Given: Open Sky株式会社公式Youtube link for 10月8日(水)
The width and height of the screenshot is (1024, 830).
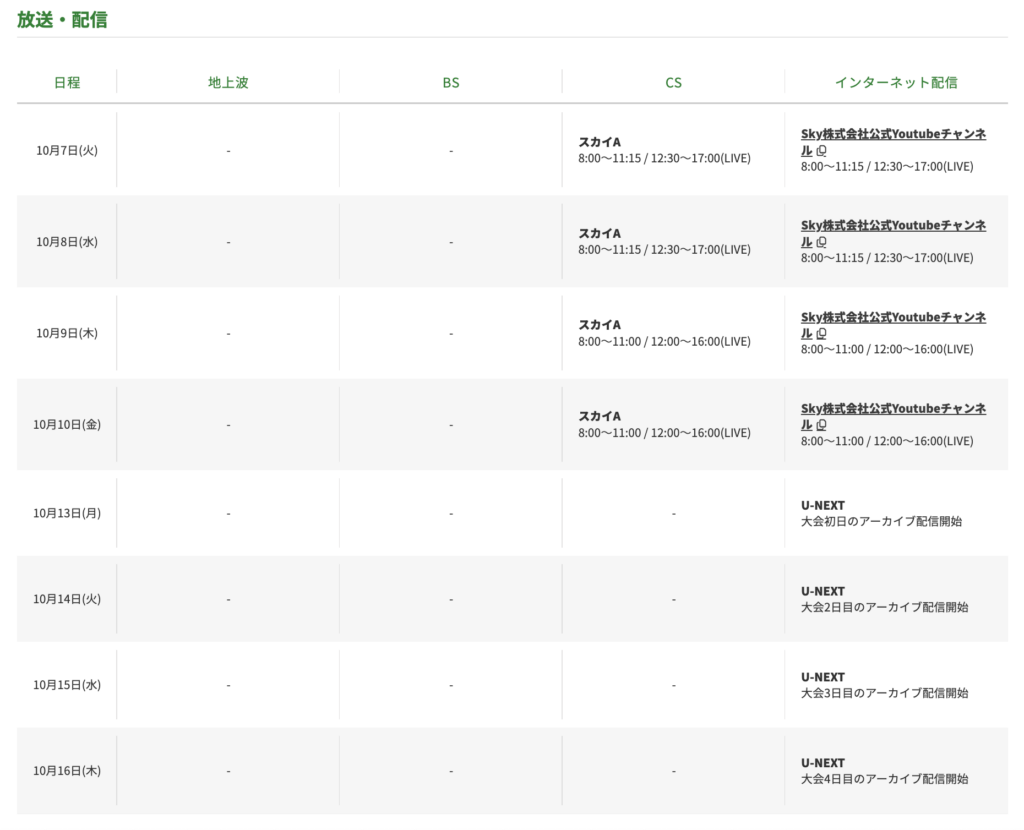Looking at the screenshot, I should click(x=893, y=226).
